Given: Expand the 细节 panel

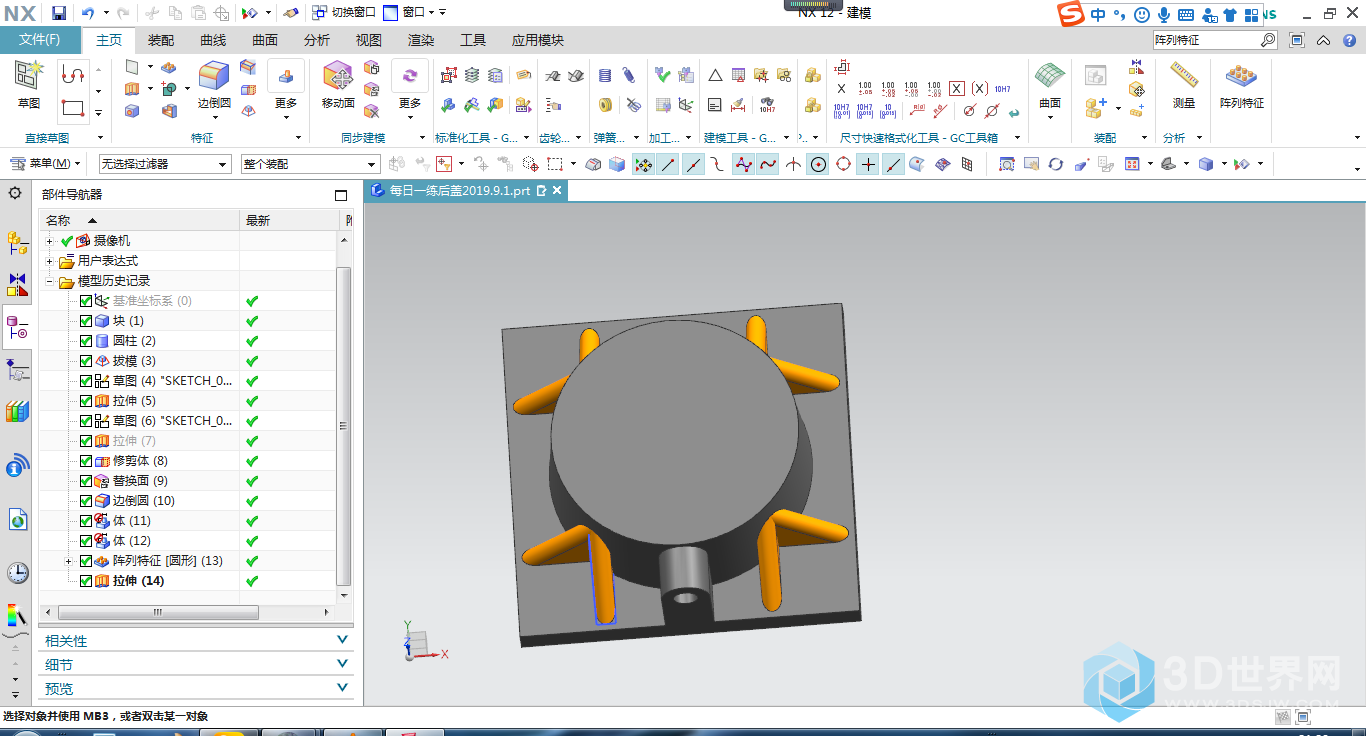Looking at the screenshot, I should coord(196,665).
